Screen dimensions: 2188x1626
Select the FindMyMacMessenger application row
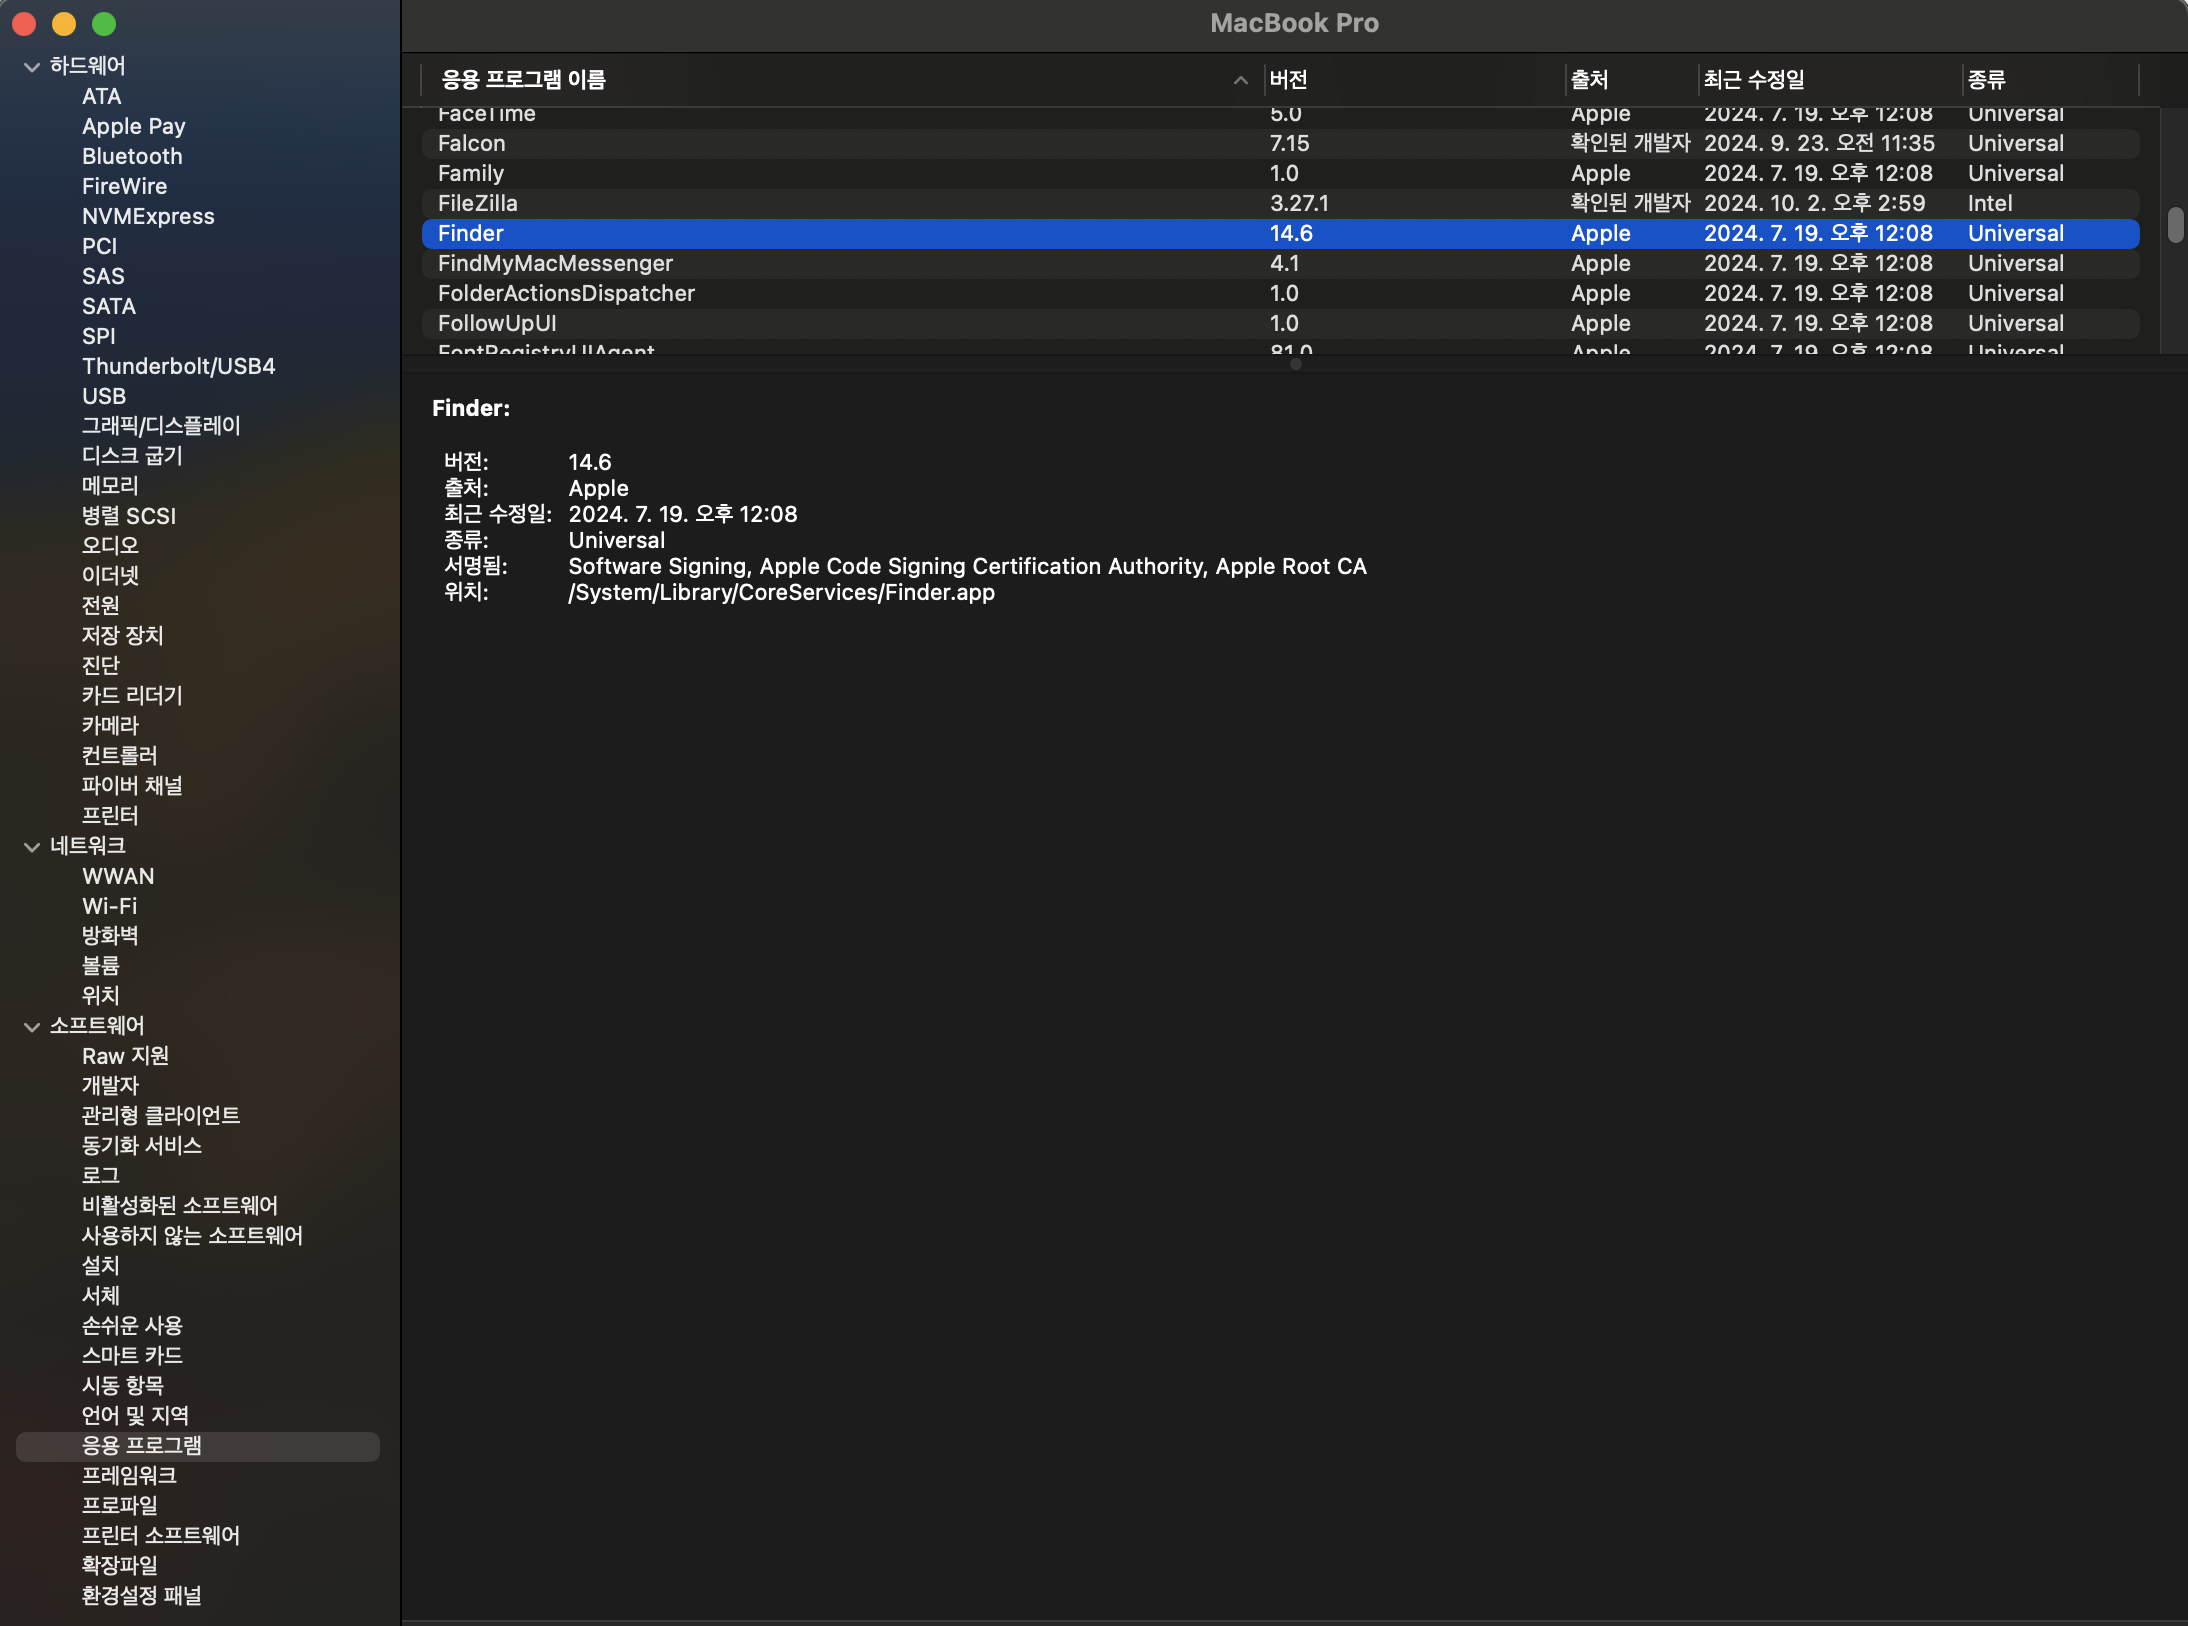click(555, 264)
